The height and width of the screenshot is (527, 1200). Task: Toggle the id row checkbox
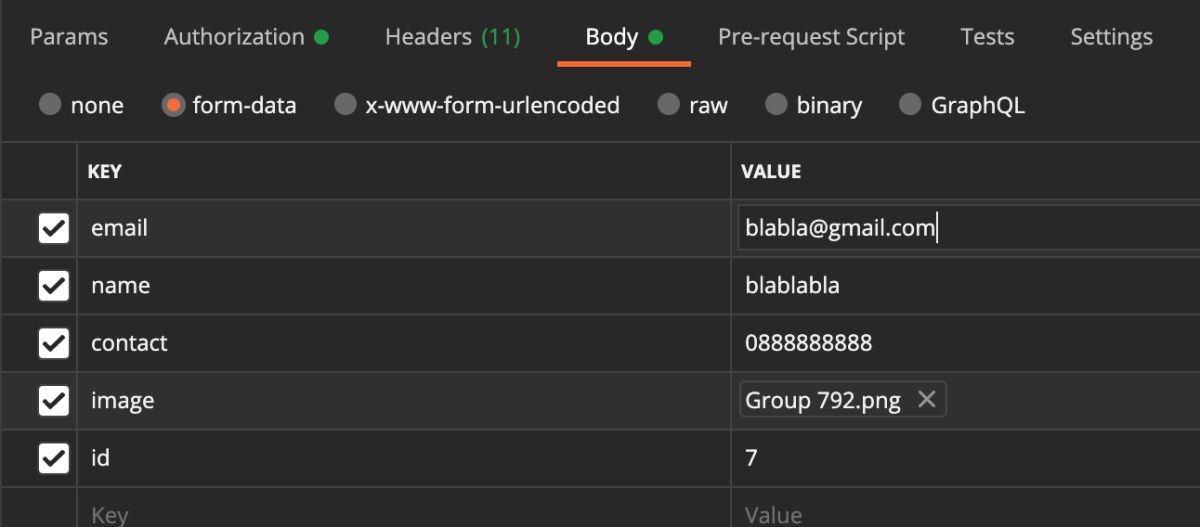coord(53,459)
